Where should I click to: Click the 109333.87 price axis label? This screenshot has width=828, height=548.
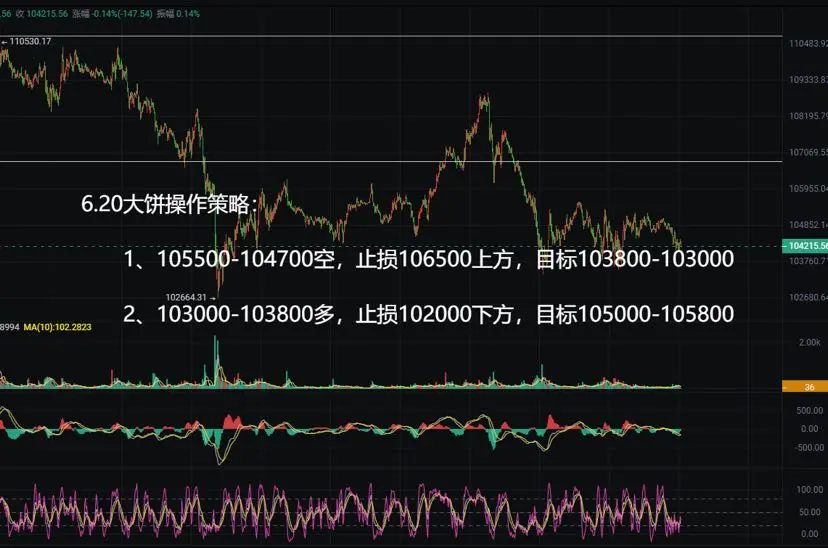(808, 80)
